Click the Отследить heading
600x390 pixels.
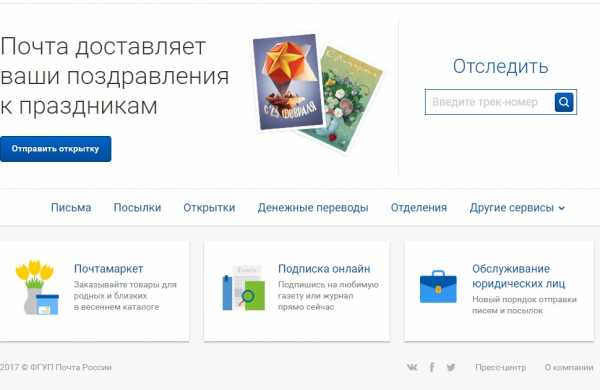pyautogui.click(x=501, y=66)
